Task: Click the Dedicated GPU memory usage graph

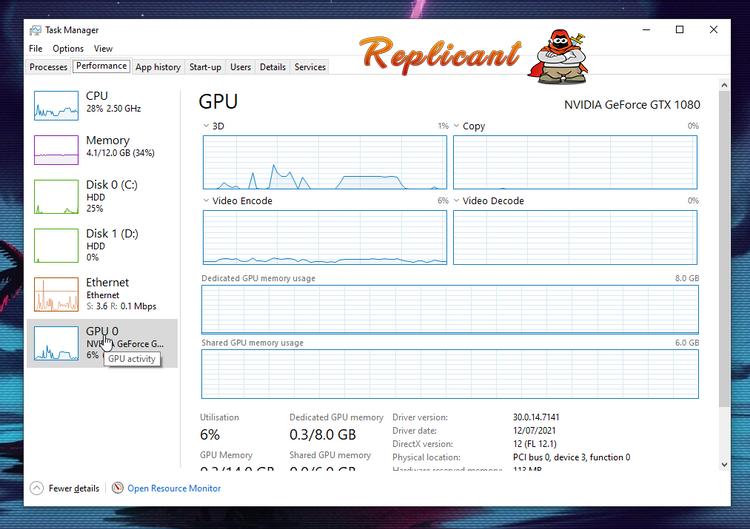Action: click(x=450, y=309)
